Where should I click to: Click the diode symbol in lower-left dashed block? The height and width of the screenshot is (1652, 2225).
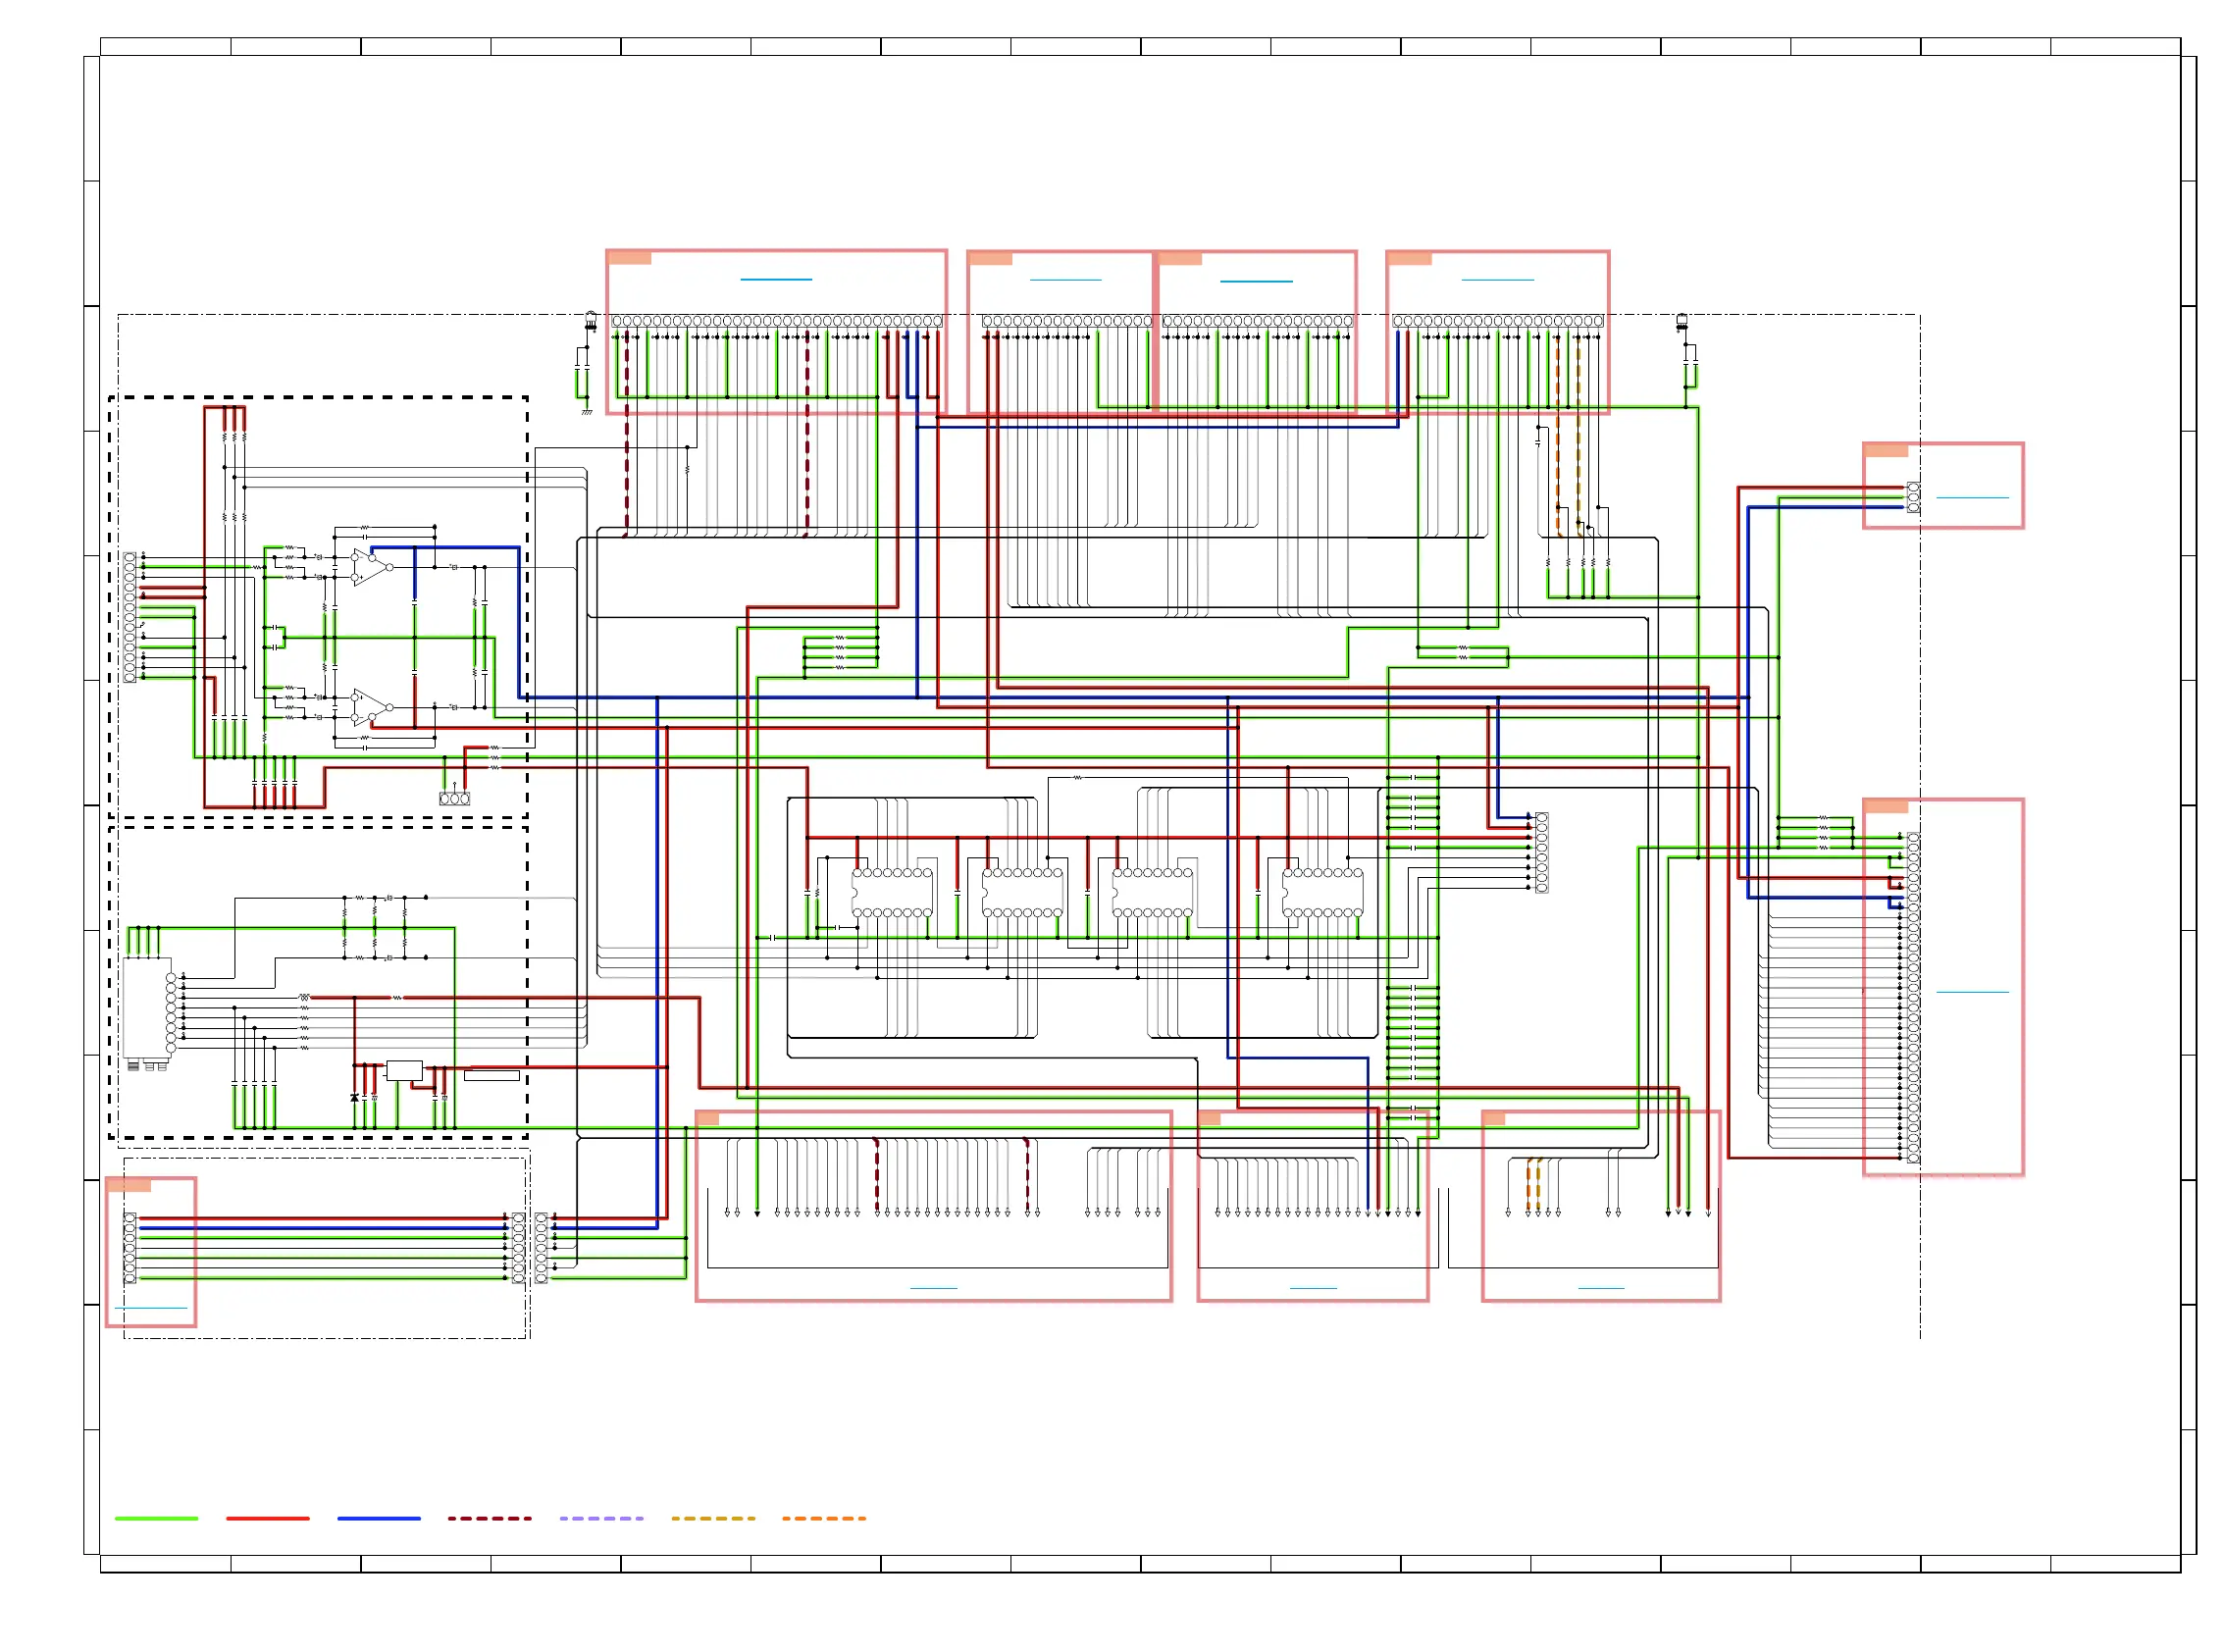[354, 1098]
